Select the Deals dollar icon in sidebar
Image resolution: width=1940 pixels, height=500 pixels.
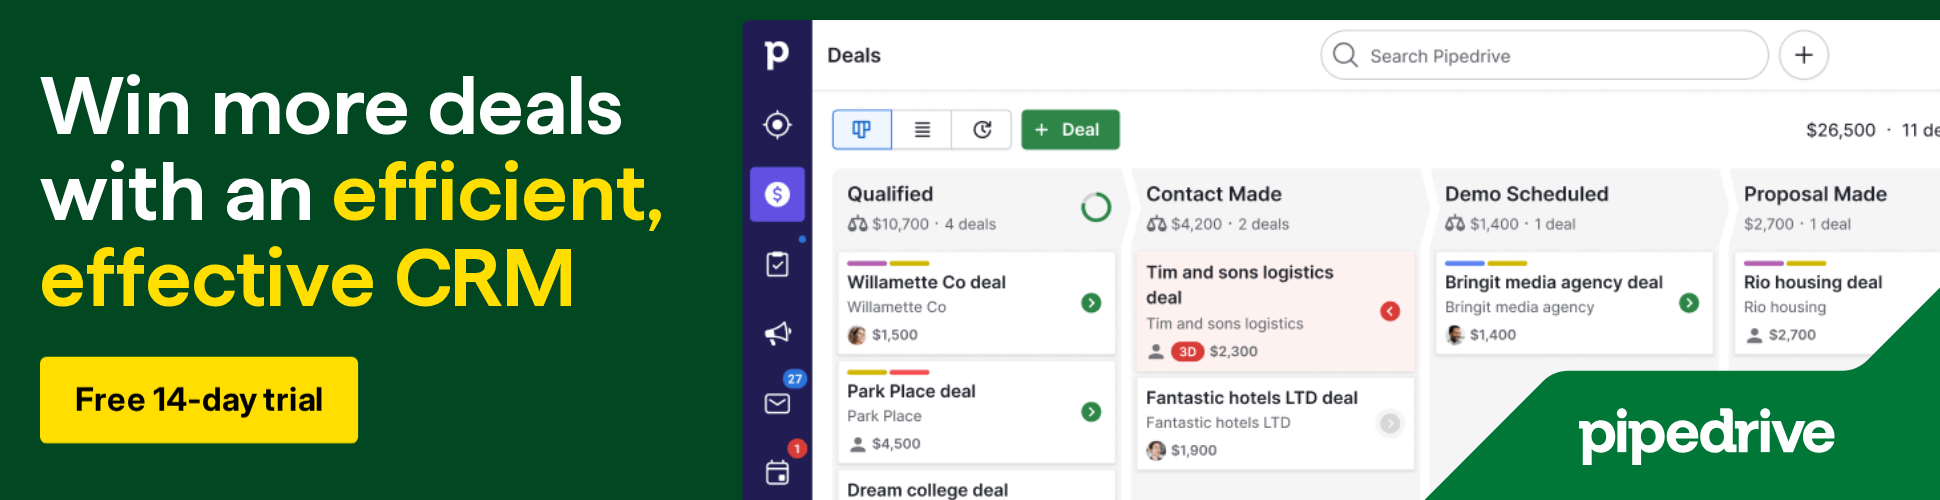click(777, 194)
